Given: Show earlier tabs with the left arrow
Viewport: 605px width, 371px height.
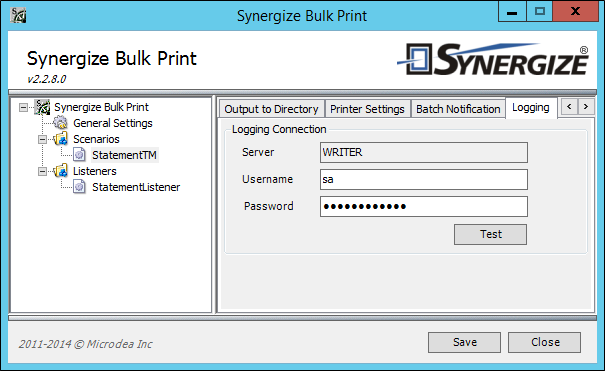Looking at the screenshot, I should [x=569, y=106].
